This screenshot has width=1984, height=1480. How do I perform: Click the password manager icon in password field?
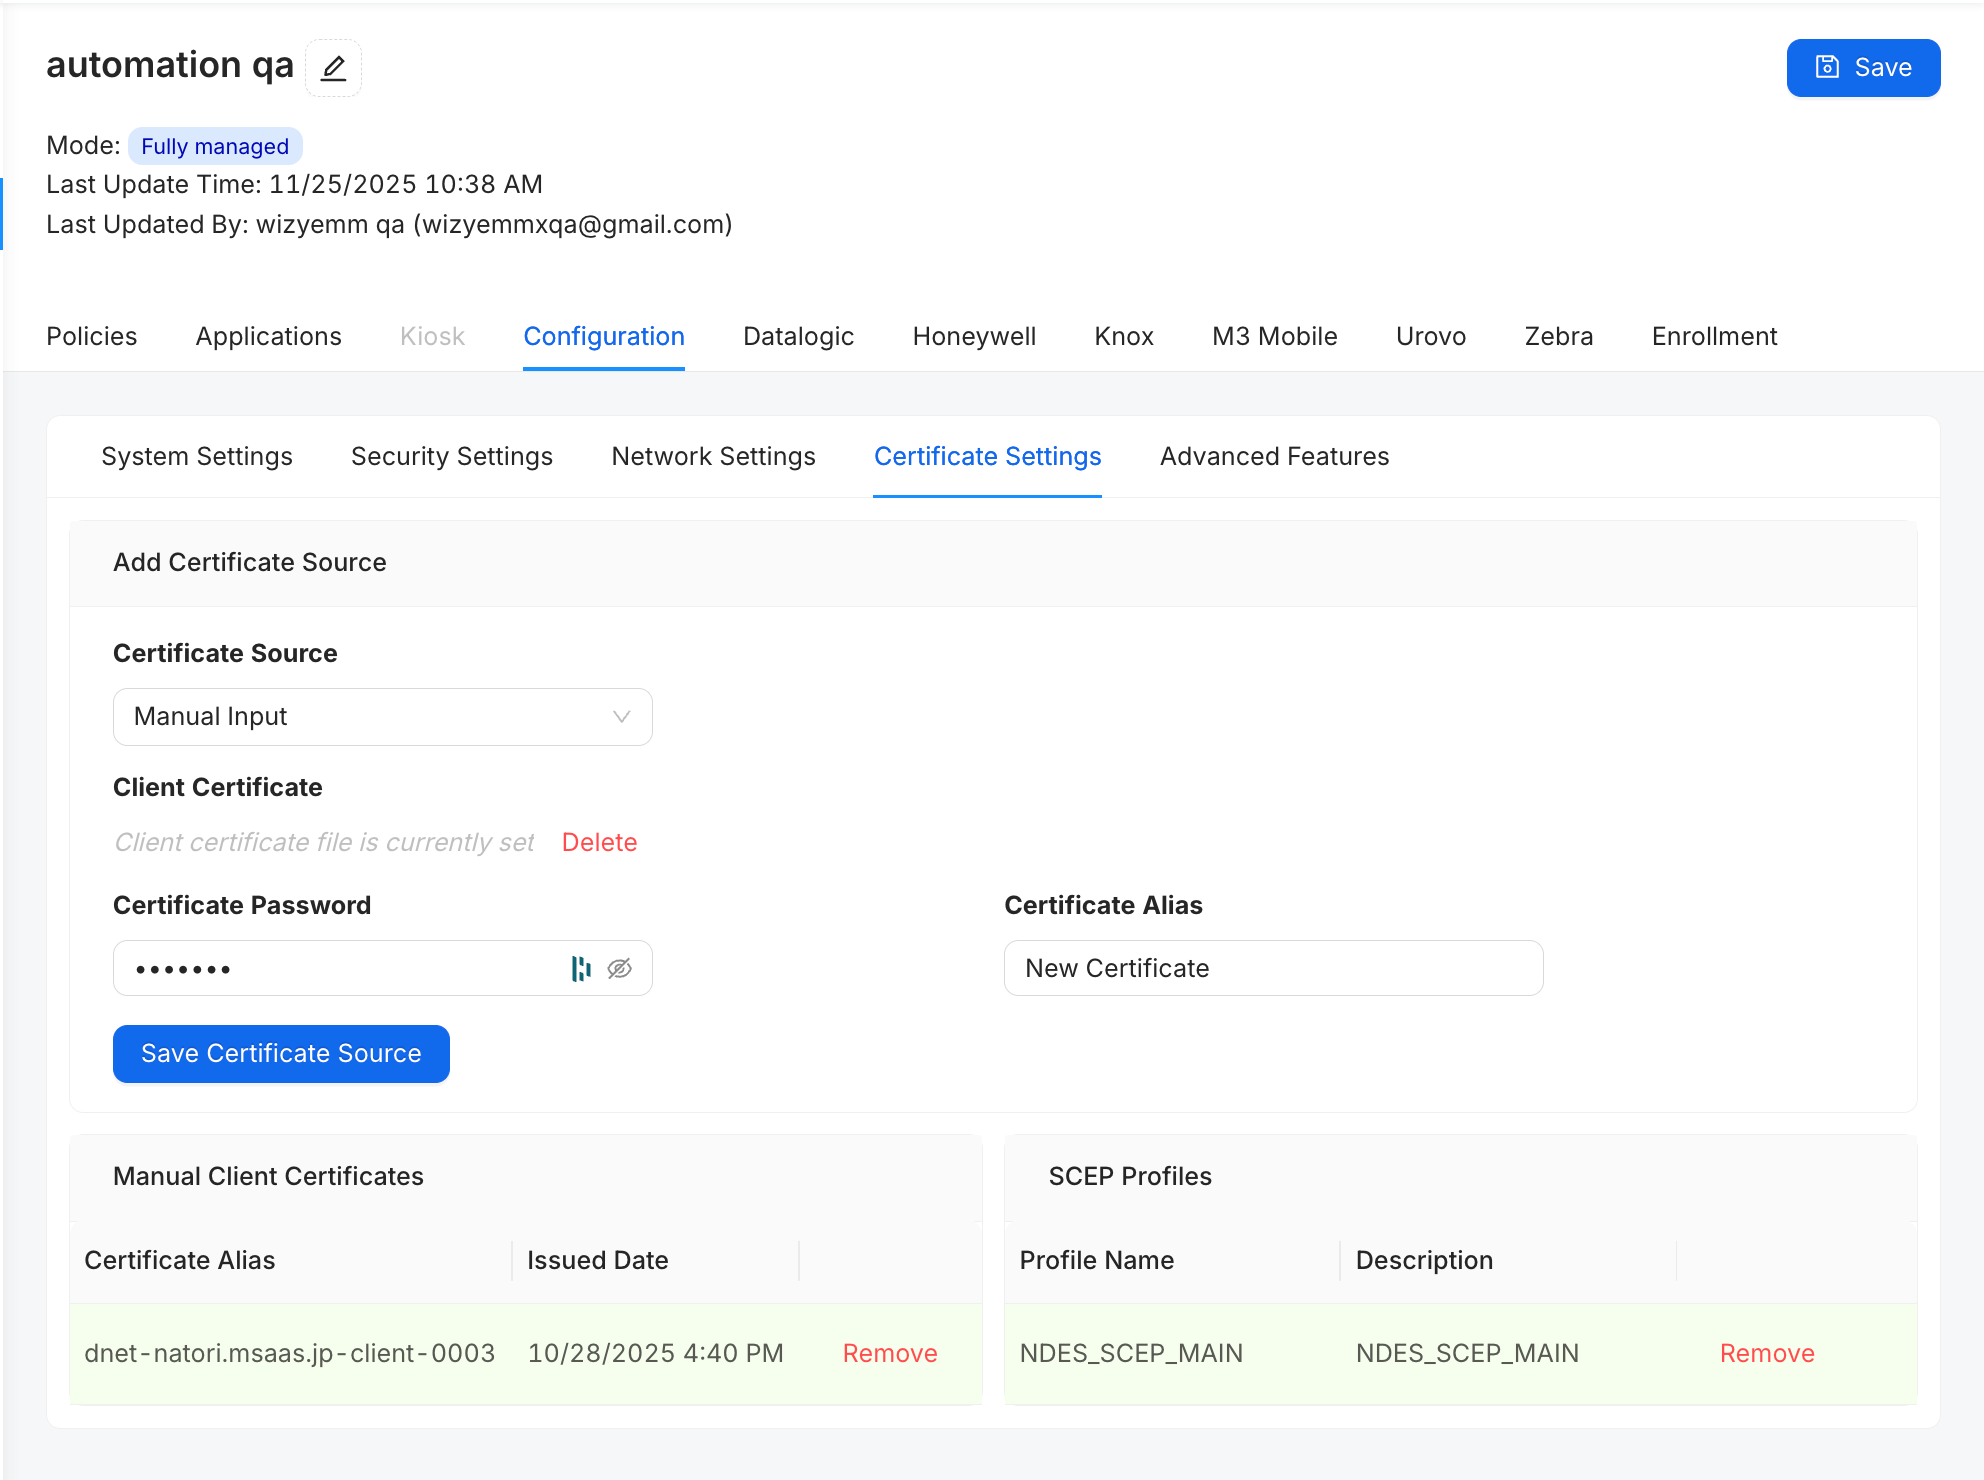[581, 968]
